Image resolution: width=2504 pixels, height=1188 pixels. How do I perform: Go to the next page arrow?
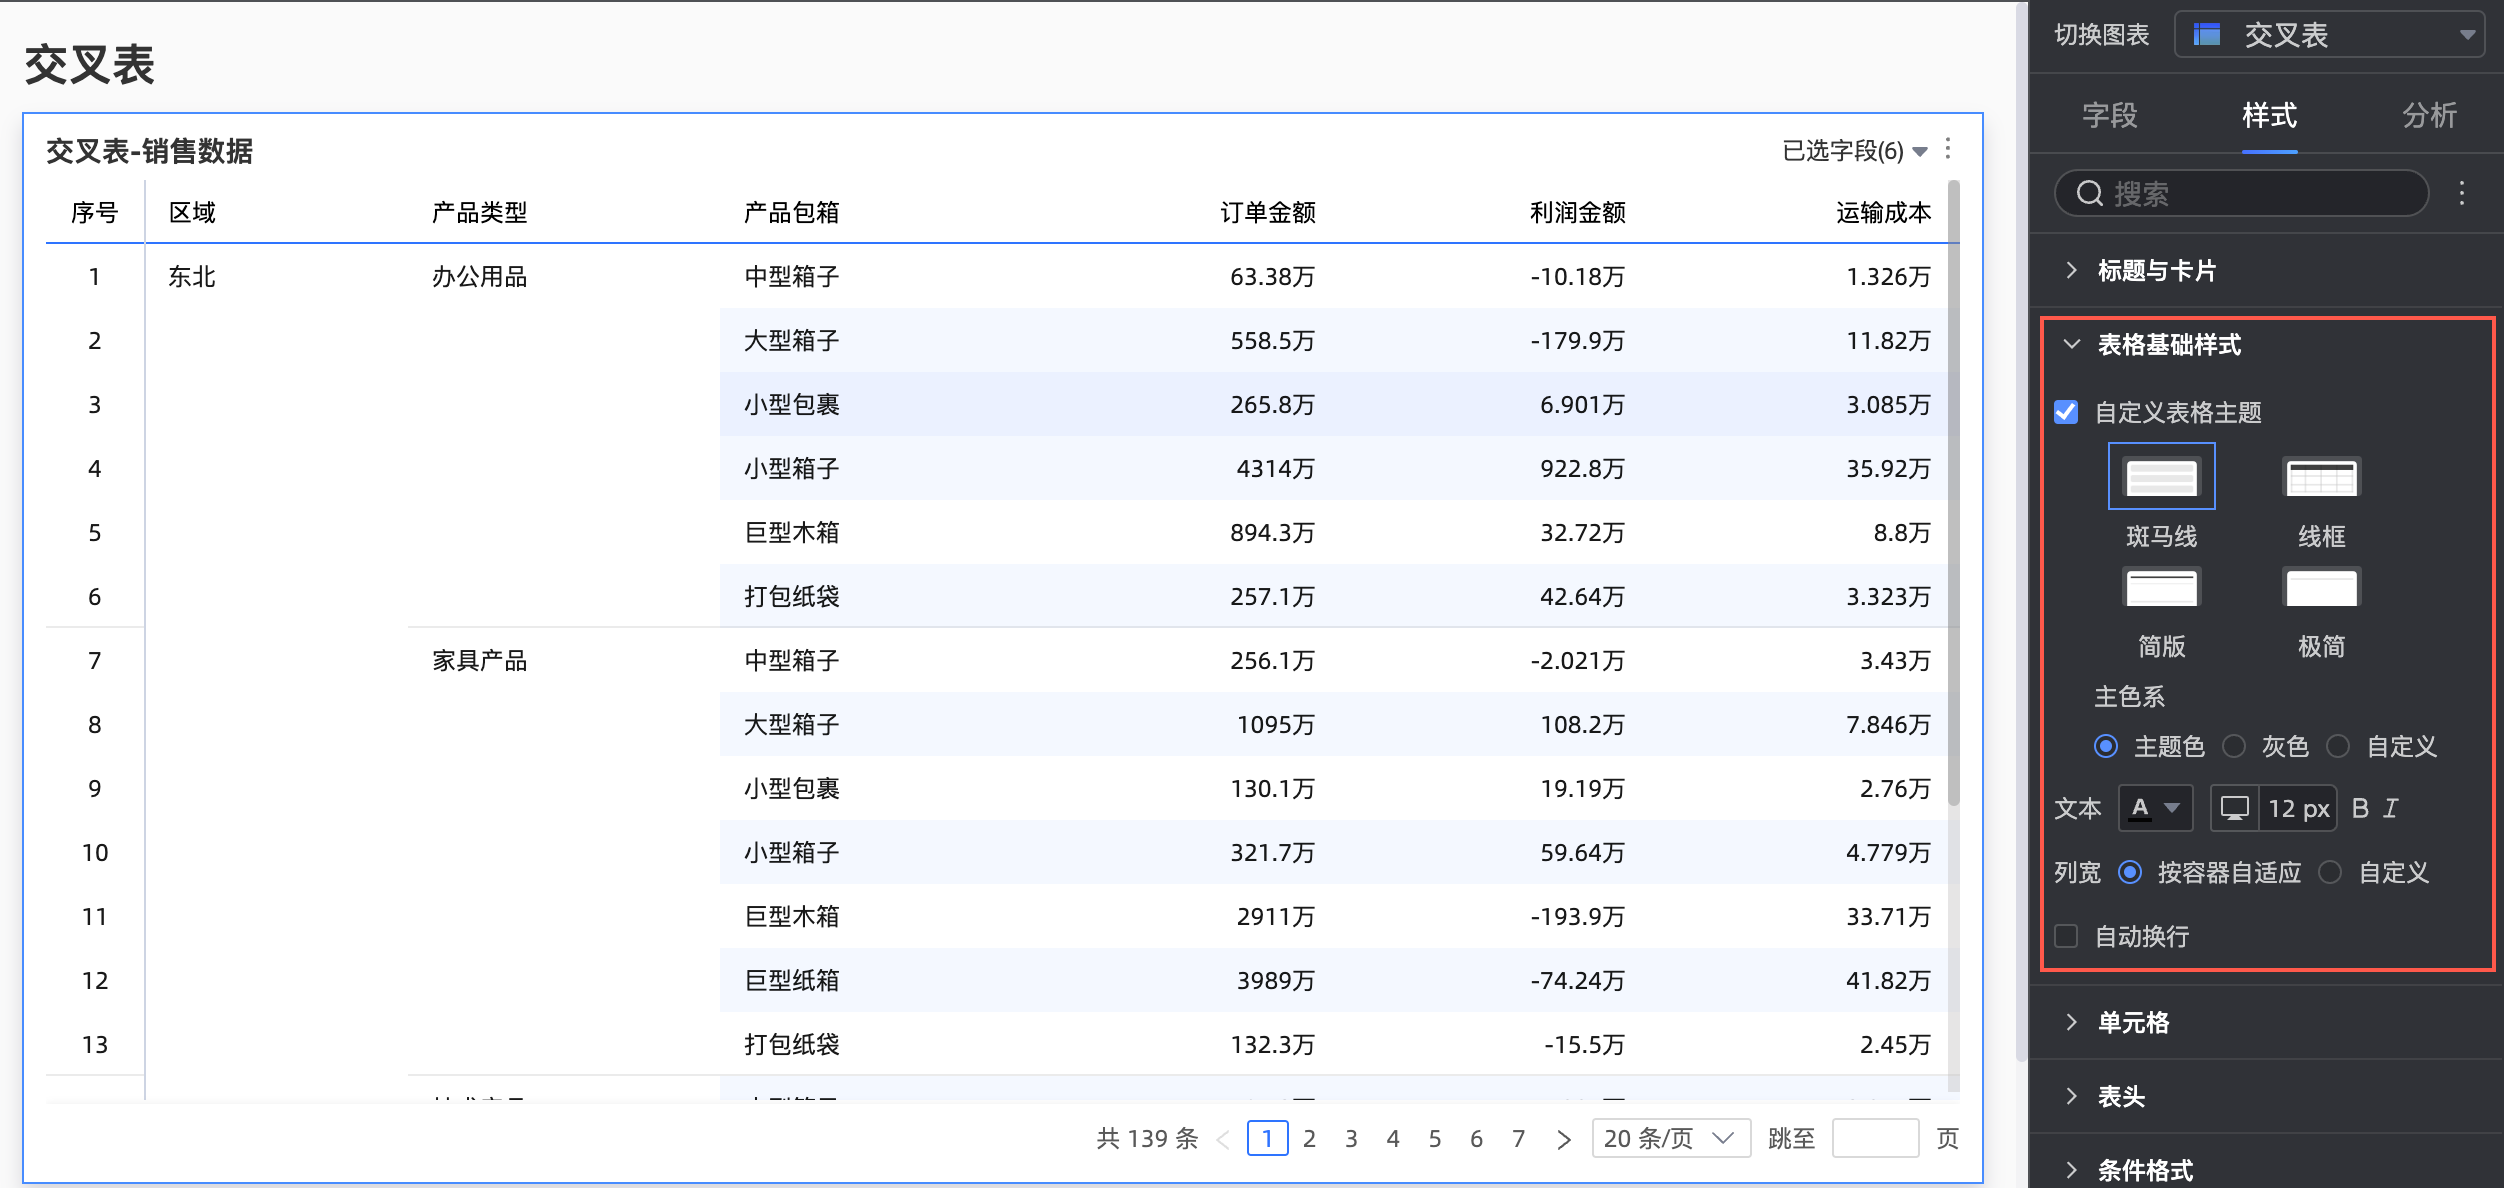tap(1564, 1139)
